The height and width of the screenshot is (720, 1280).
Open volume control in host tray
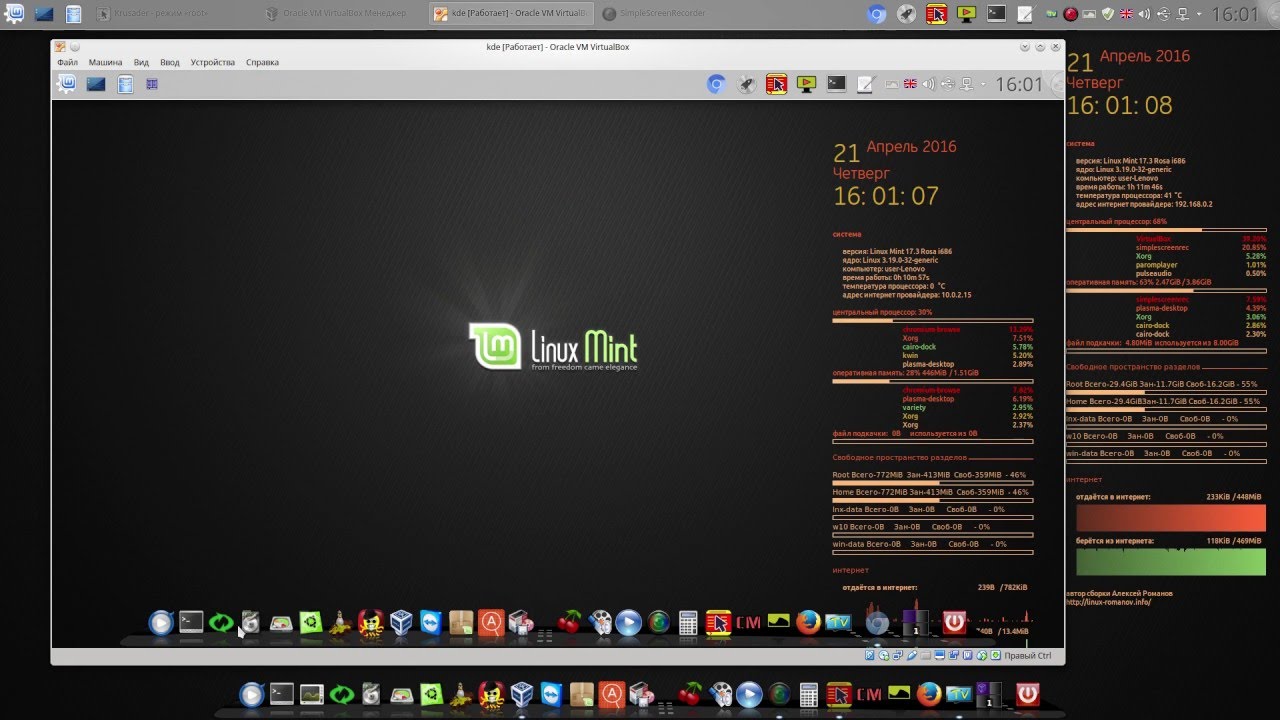[x=1145, y=14]
